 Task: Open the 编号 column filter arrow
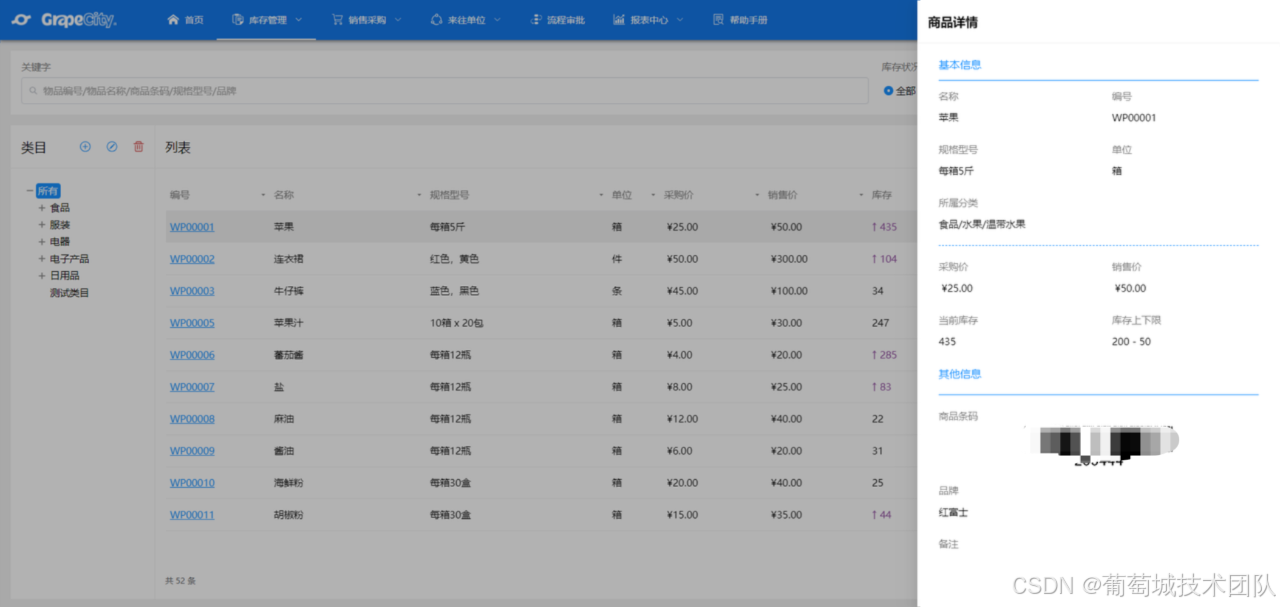[263, 195]
